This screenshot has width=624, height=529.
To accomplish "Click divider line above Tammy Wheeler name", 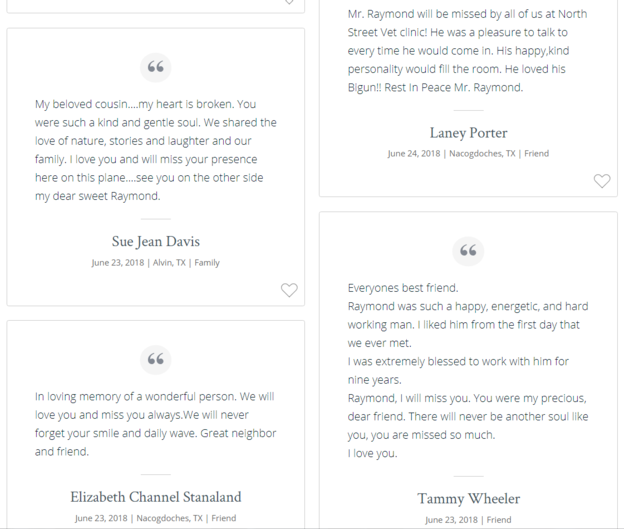I will (x=468, y=476).
